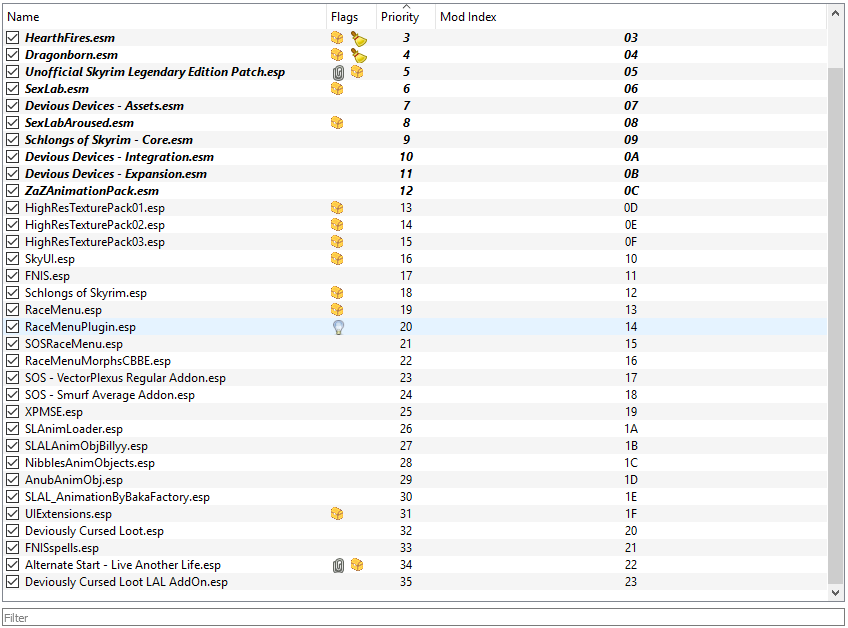848x628 pixels.
Task: Click priority value 20 of RaceMenuPlugin.esp
Action: pos(406,327)
